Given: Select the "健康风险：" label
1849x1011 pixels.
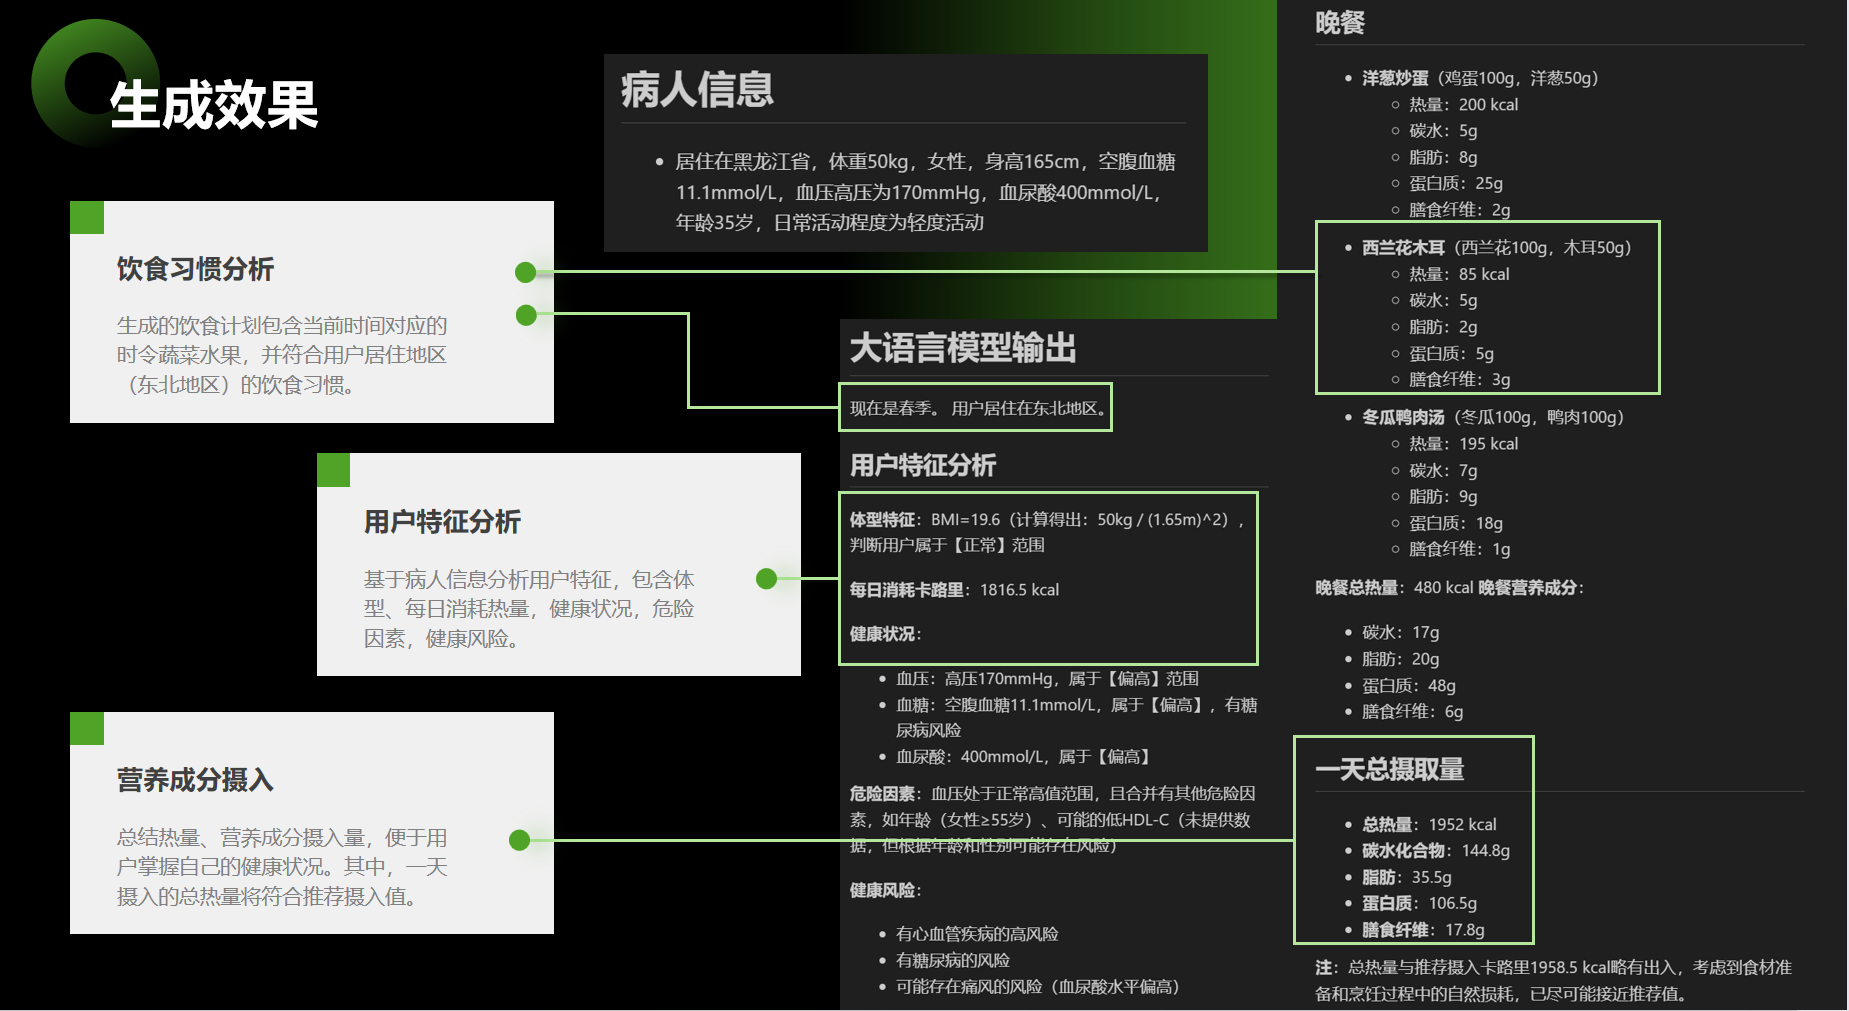Looking at the screenshot, I should pyautogui.click(x=886, y=890).
